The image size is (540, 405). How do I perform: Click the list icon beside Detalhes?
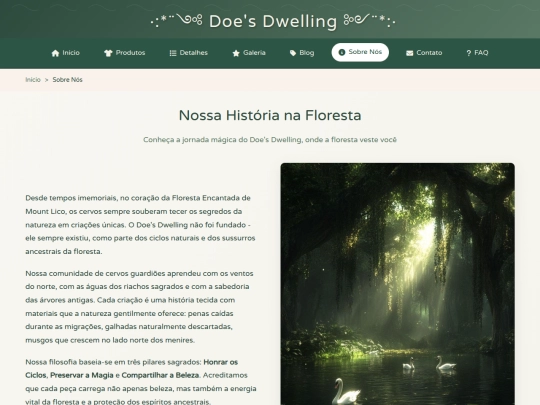[x=173, y=53]
